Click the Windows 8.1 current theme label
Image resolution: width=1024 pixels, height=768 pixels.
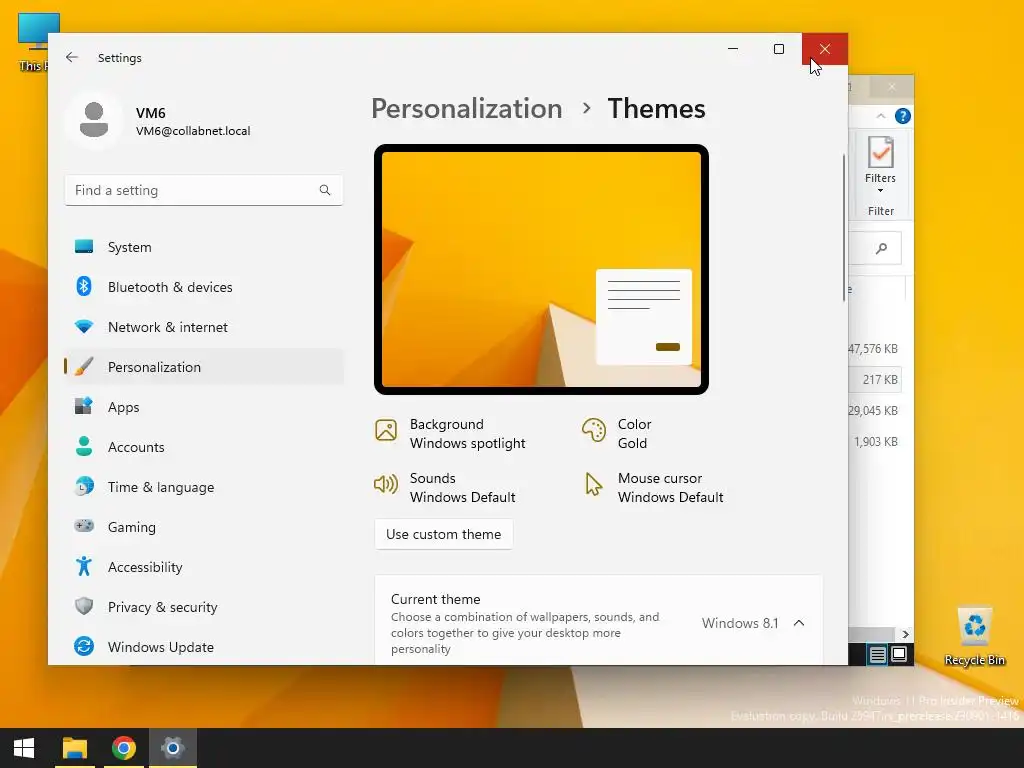pos(740,623)
